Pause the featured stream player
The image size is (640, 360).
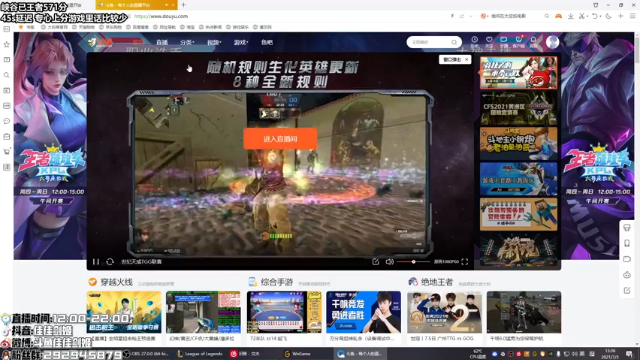pos(96,262)
